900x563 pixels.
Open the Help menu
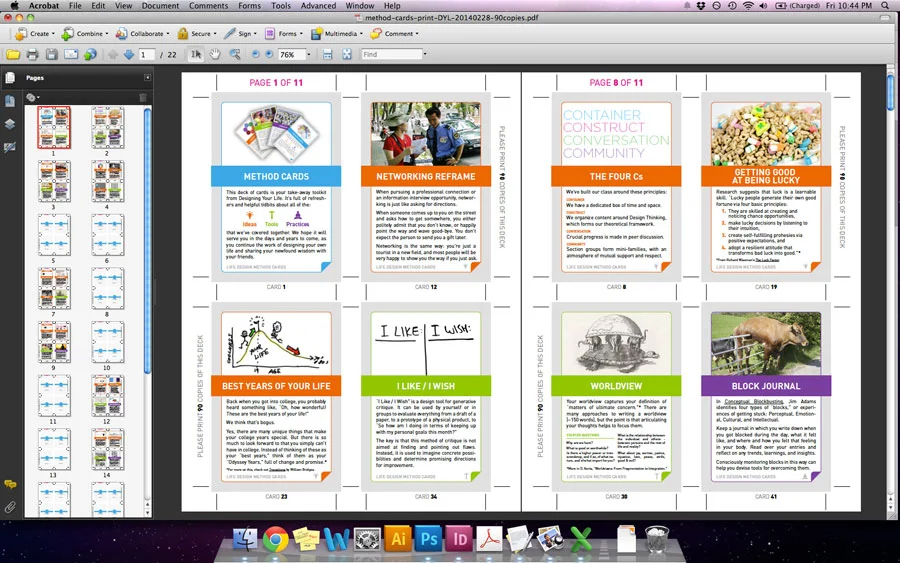[x=392, y=6]
